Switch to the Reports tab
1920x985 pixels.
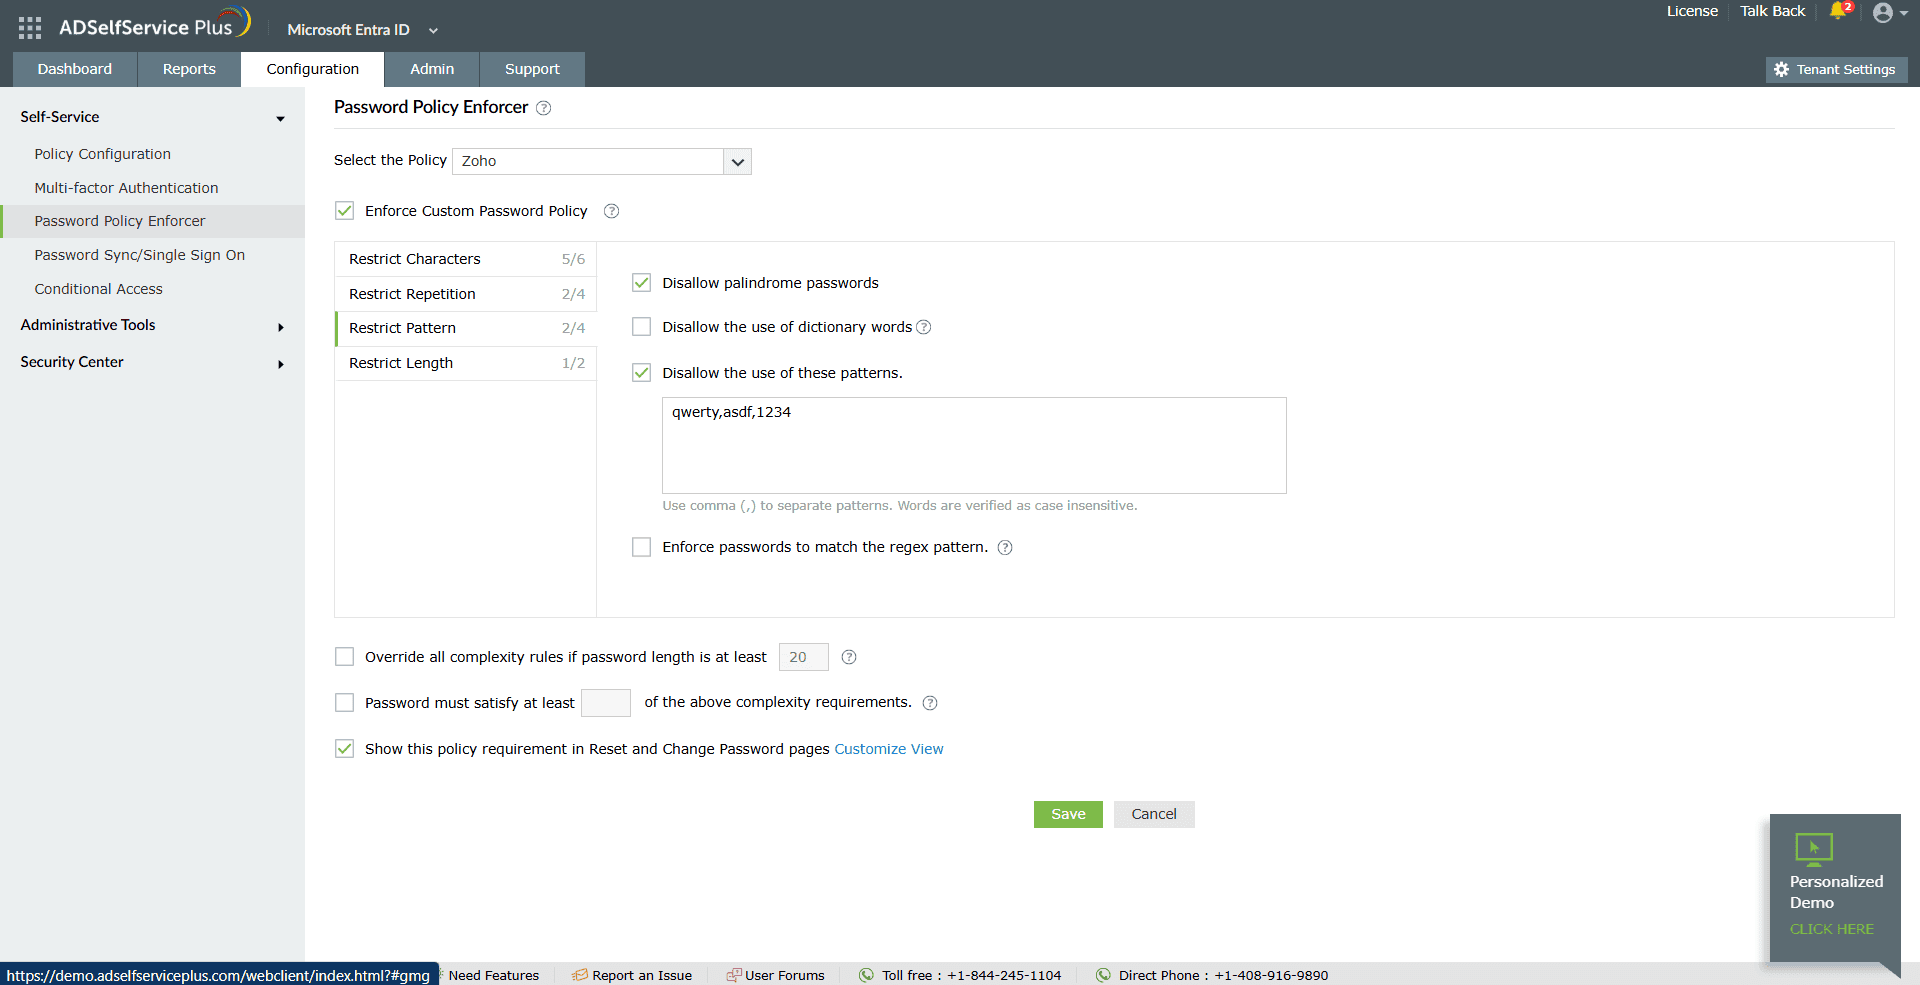(x=189, y=69)
